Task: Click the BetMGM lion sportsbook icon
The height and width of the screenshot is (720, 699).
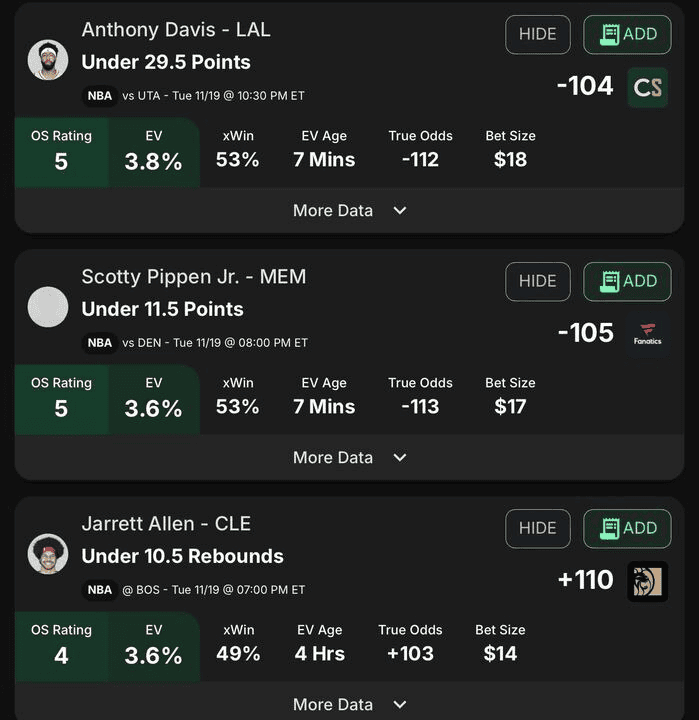Action: coord(647,581)
